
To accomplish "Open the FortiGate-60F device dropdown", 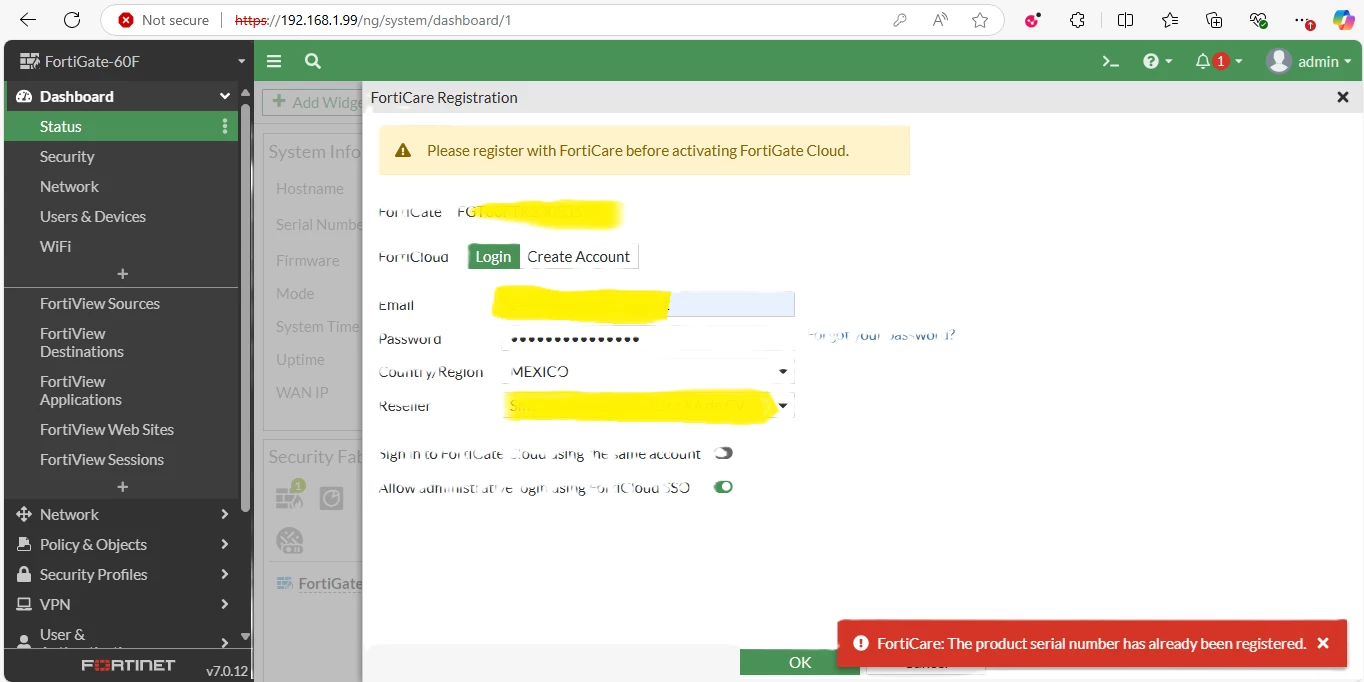I will click(131, 61).
